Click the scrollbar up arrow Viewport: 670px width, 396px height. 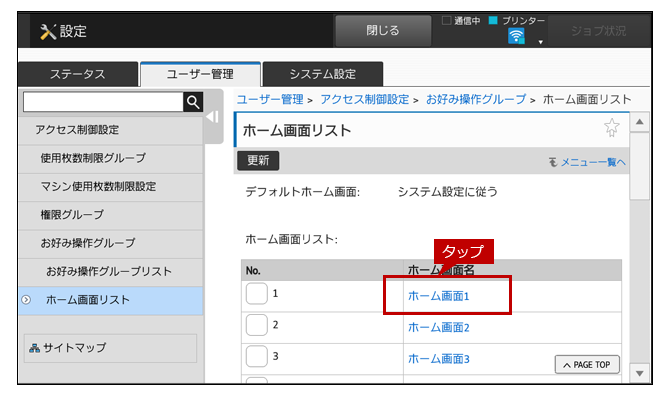click(x=640, y=122)
